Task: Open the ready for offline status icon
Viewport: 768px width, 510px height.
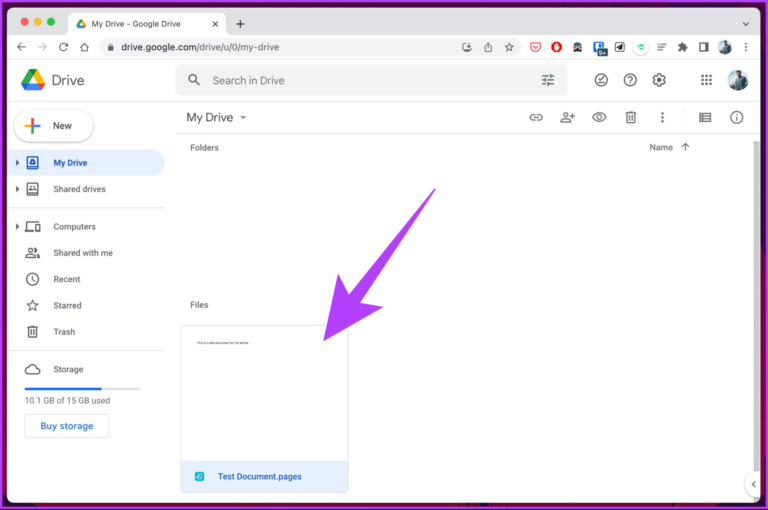Action: tap(601, 80)
